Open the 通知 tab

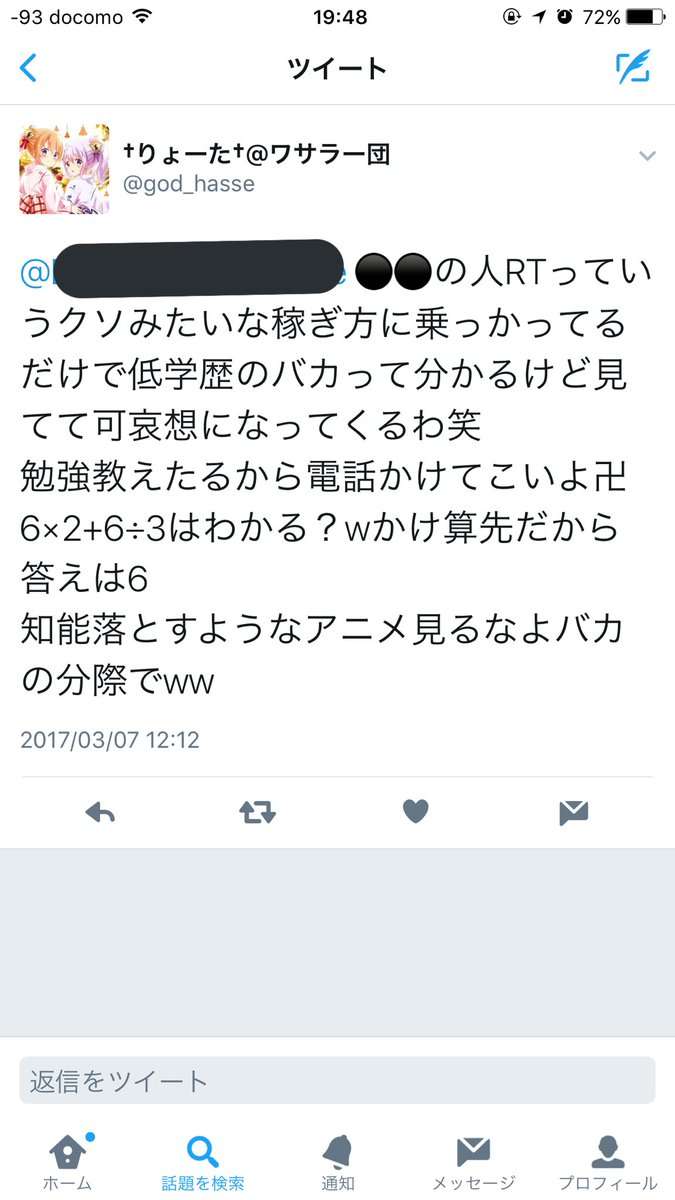(x=338, y=1163)
